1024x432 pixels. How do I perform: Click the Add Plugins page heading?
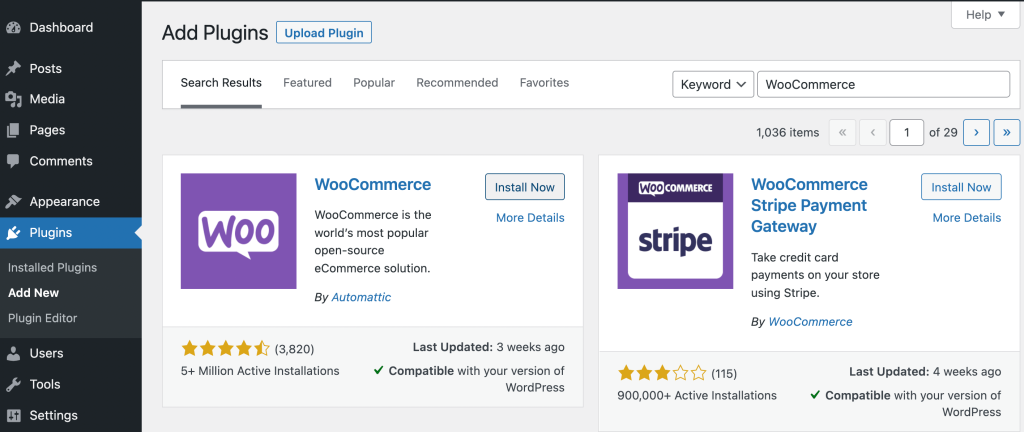point(215,33)
